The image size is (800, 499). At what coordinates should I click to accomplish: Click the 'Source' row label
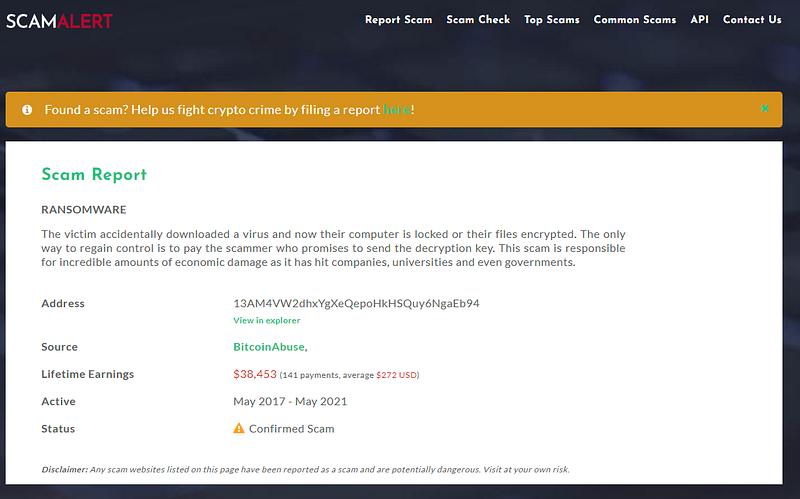(x=59, y=347)
